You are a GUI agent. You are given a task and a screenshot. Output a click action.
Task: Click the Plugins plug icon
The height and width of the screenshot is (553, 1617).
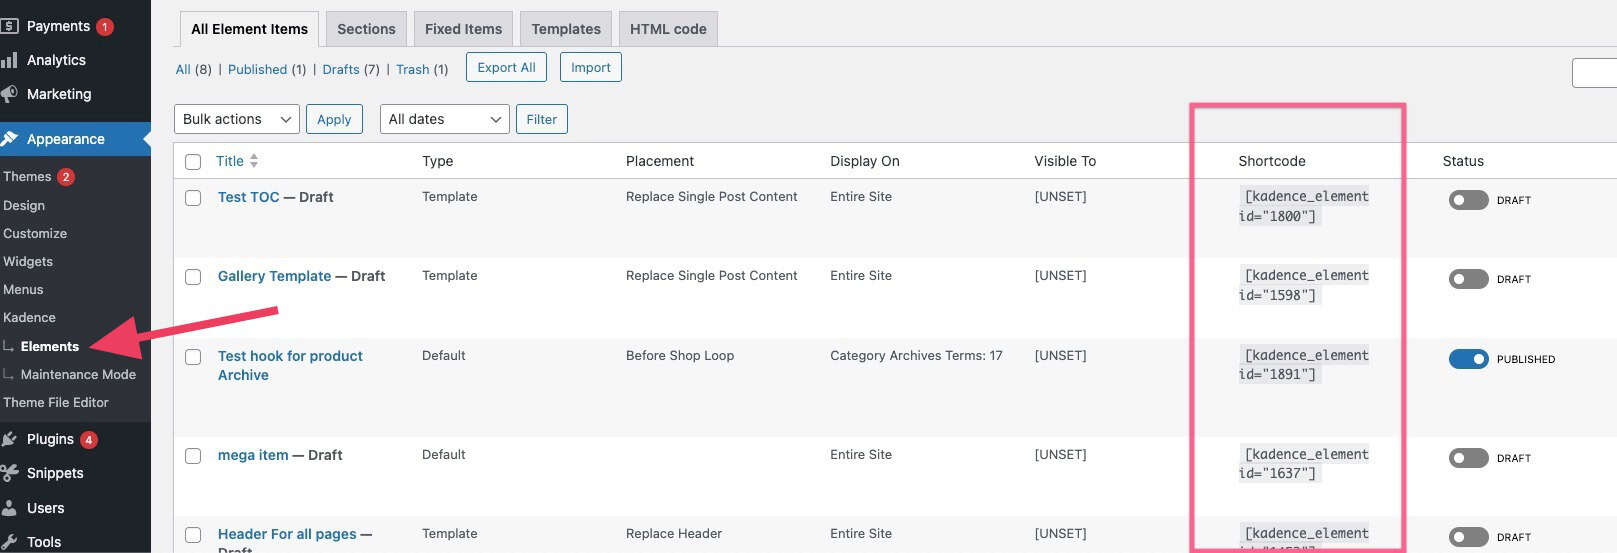tap(10, 439)
